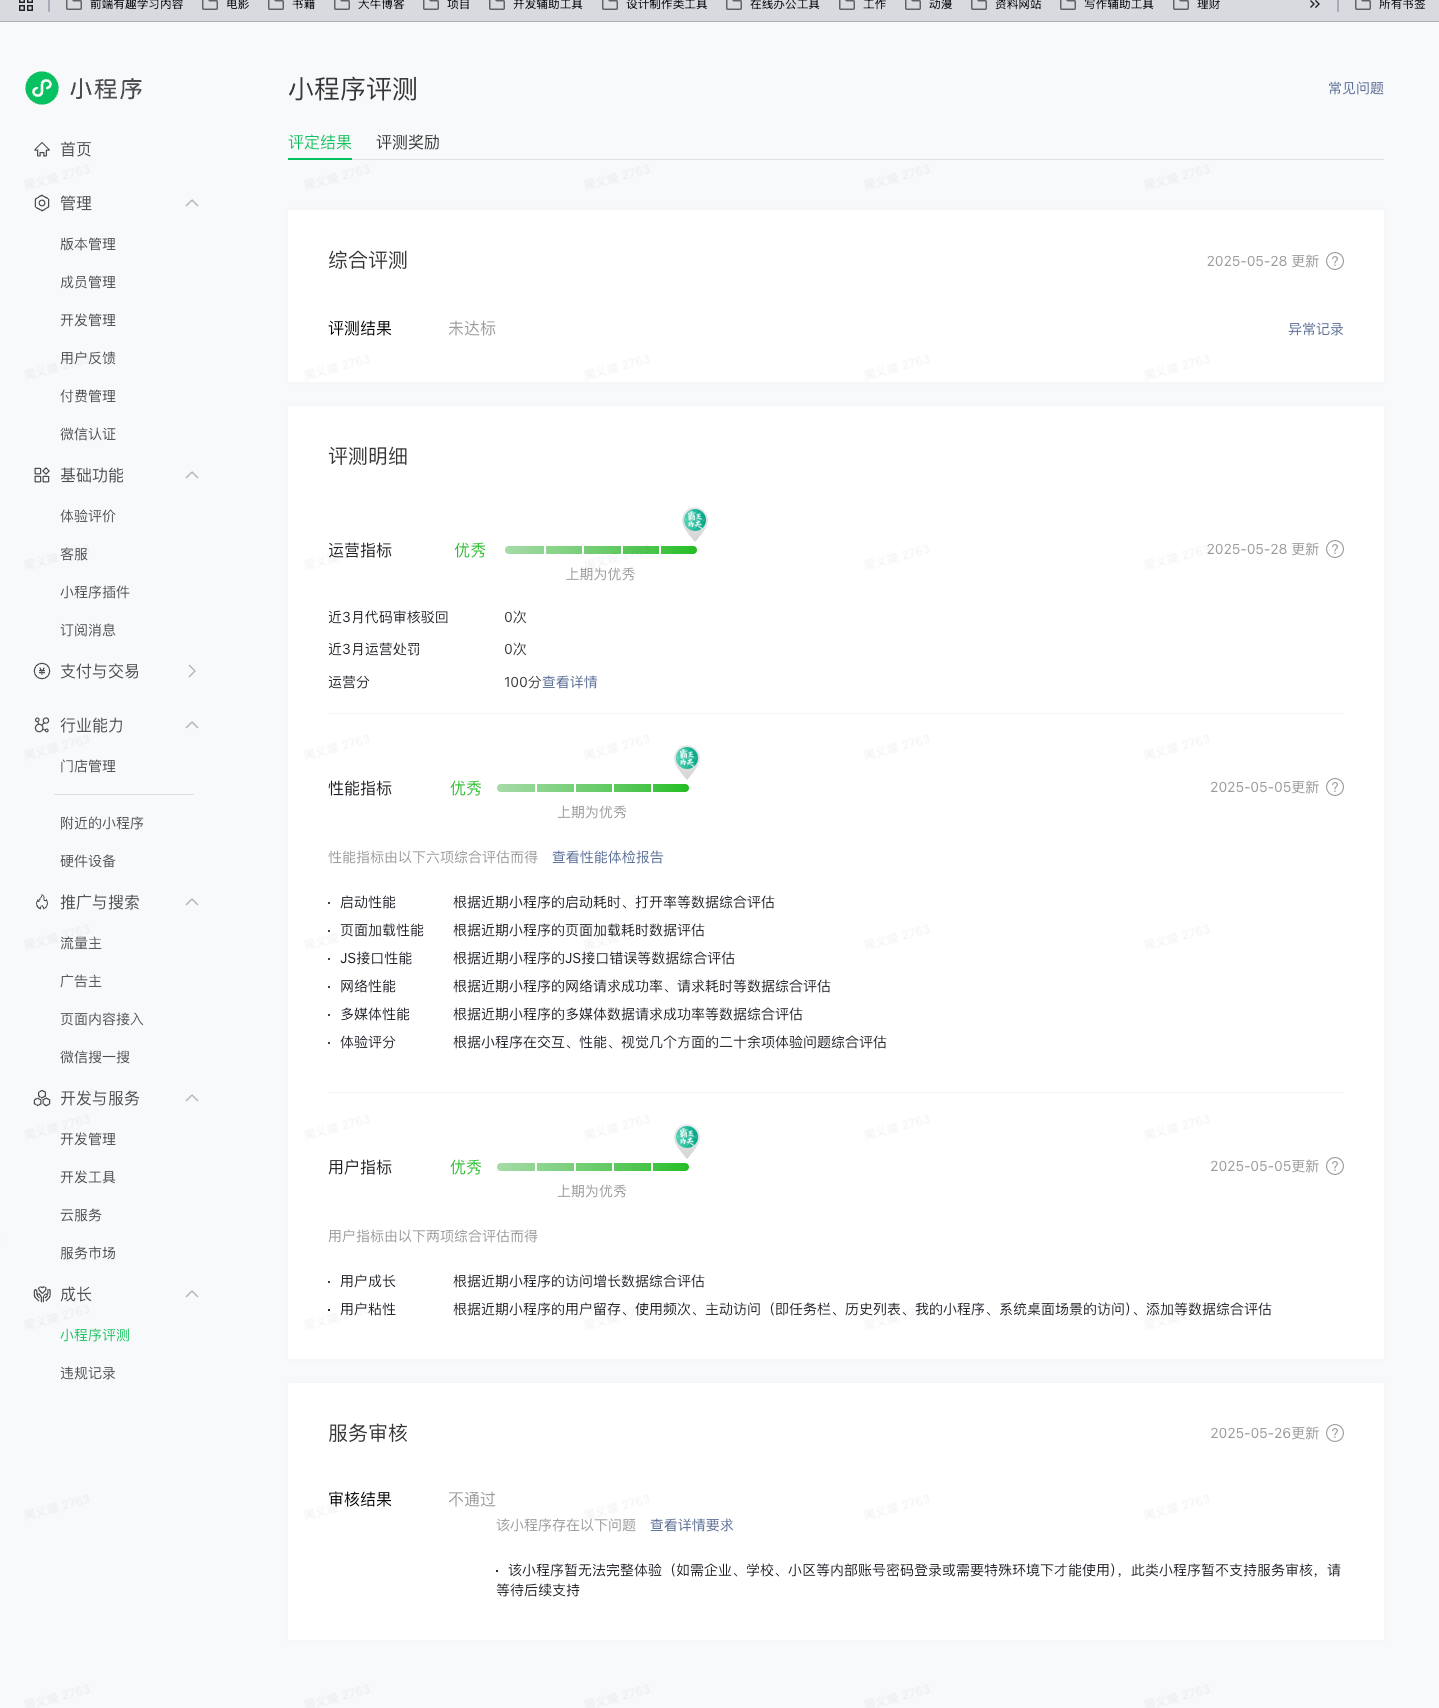Switch to the 评定结果 tab
Viewport: 1439px width, 1708px height.
[x=320, y=142]
